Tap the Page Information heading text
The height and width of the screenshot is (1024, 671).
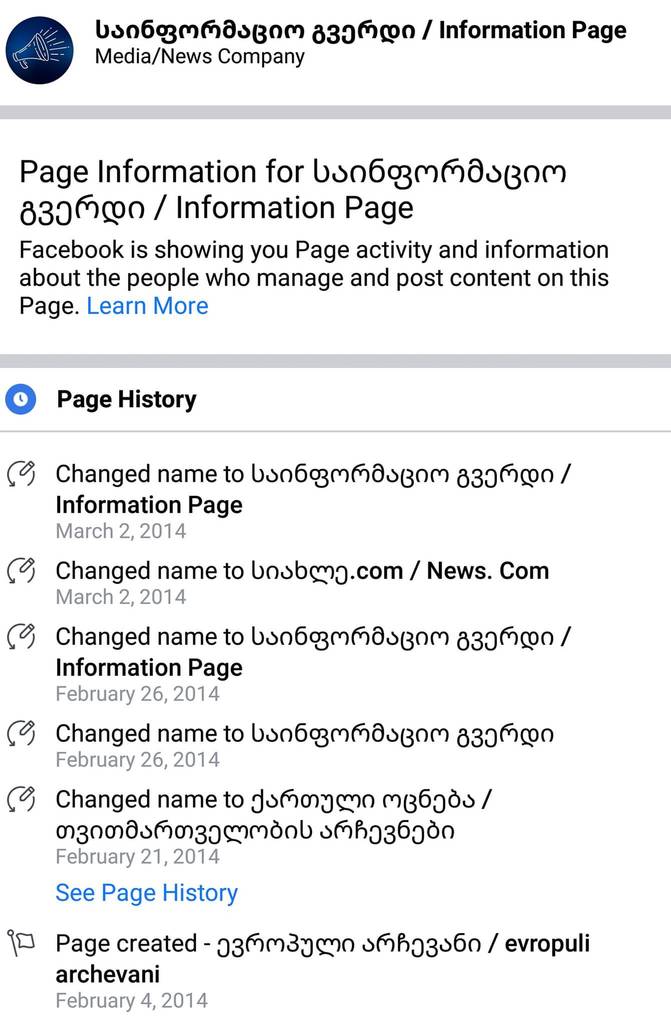[292, 189]
